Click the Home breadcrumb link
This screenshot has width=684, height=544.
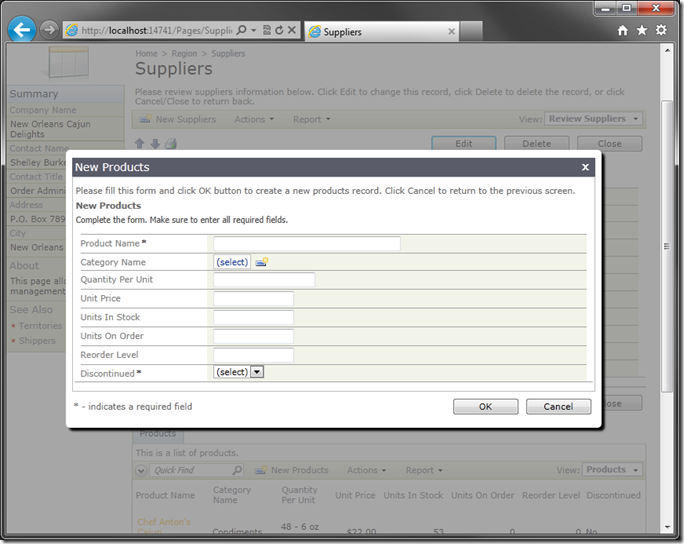146,53
